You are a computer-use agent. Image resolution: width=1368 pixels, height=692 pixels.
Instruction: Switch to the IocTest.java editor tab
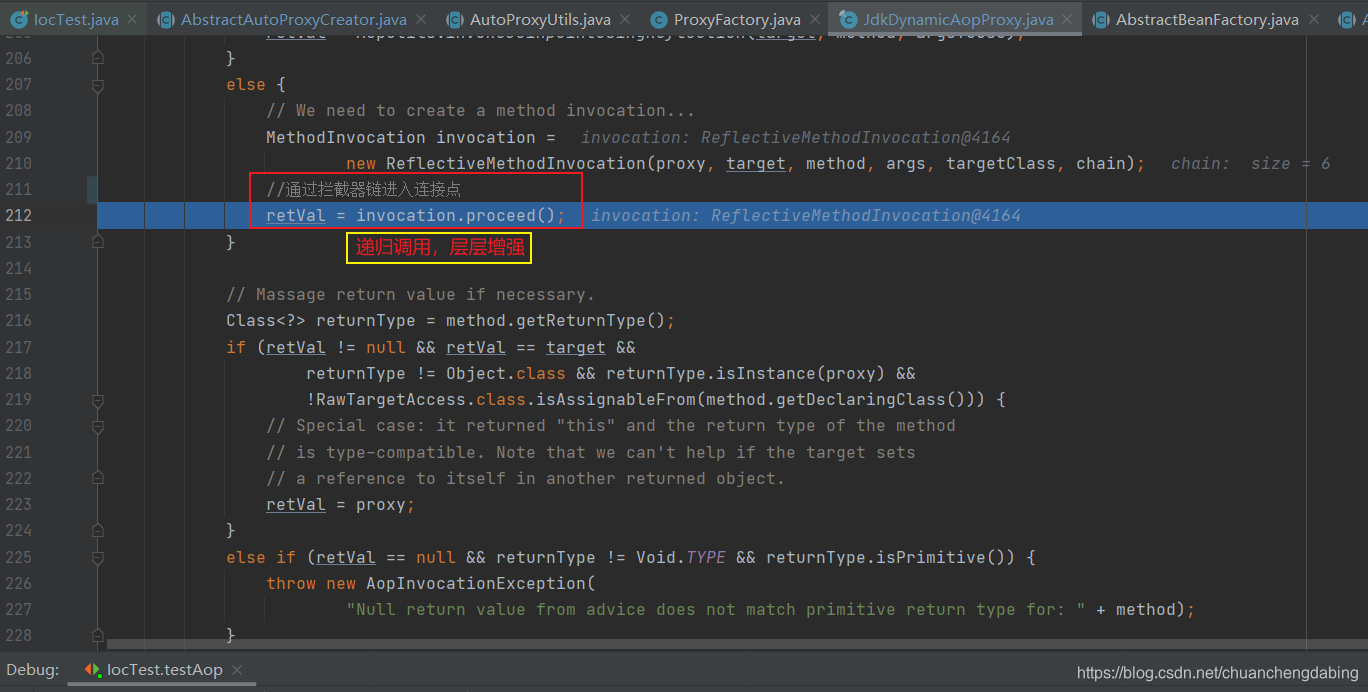pyautogui.click(x=75, y=19)
